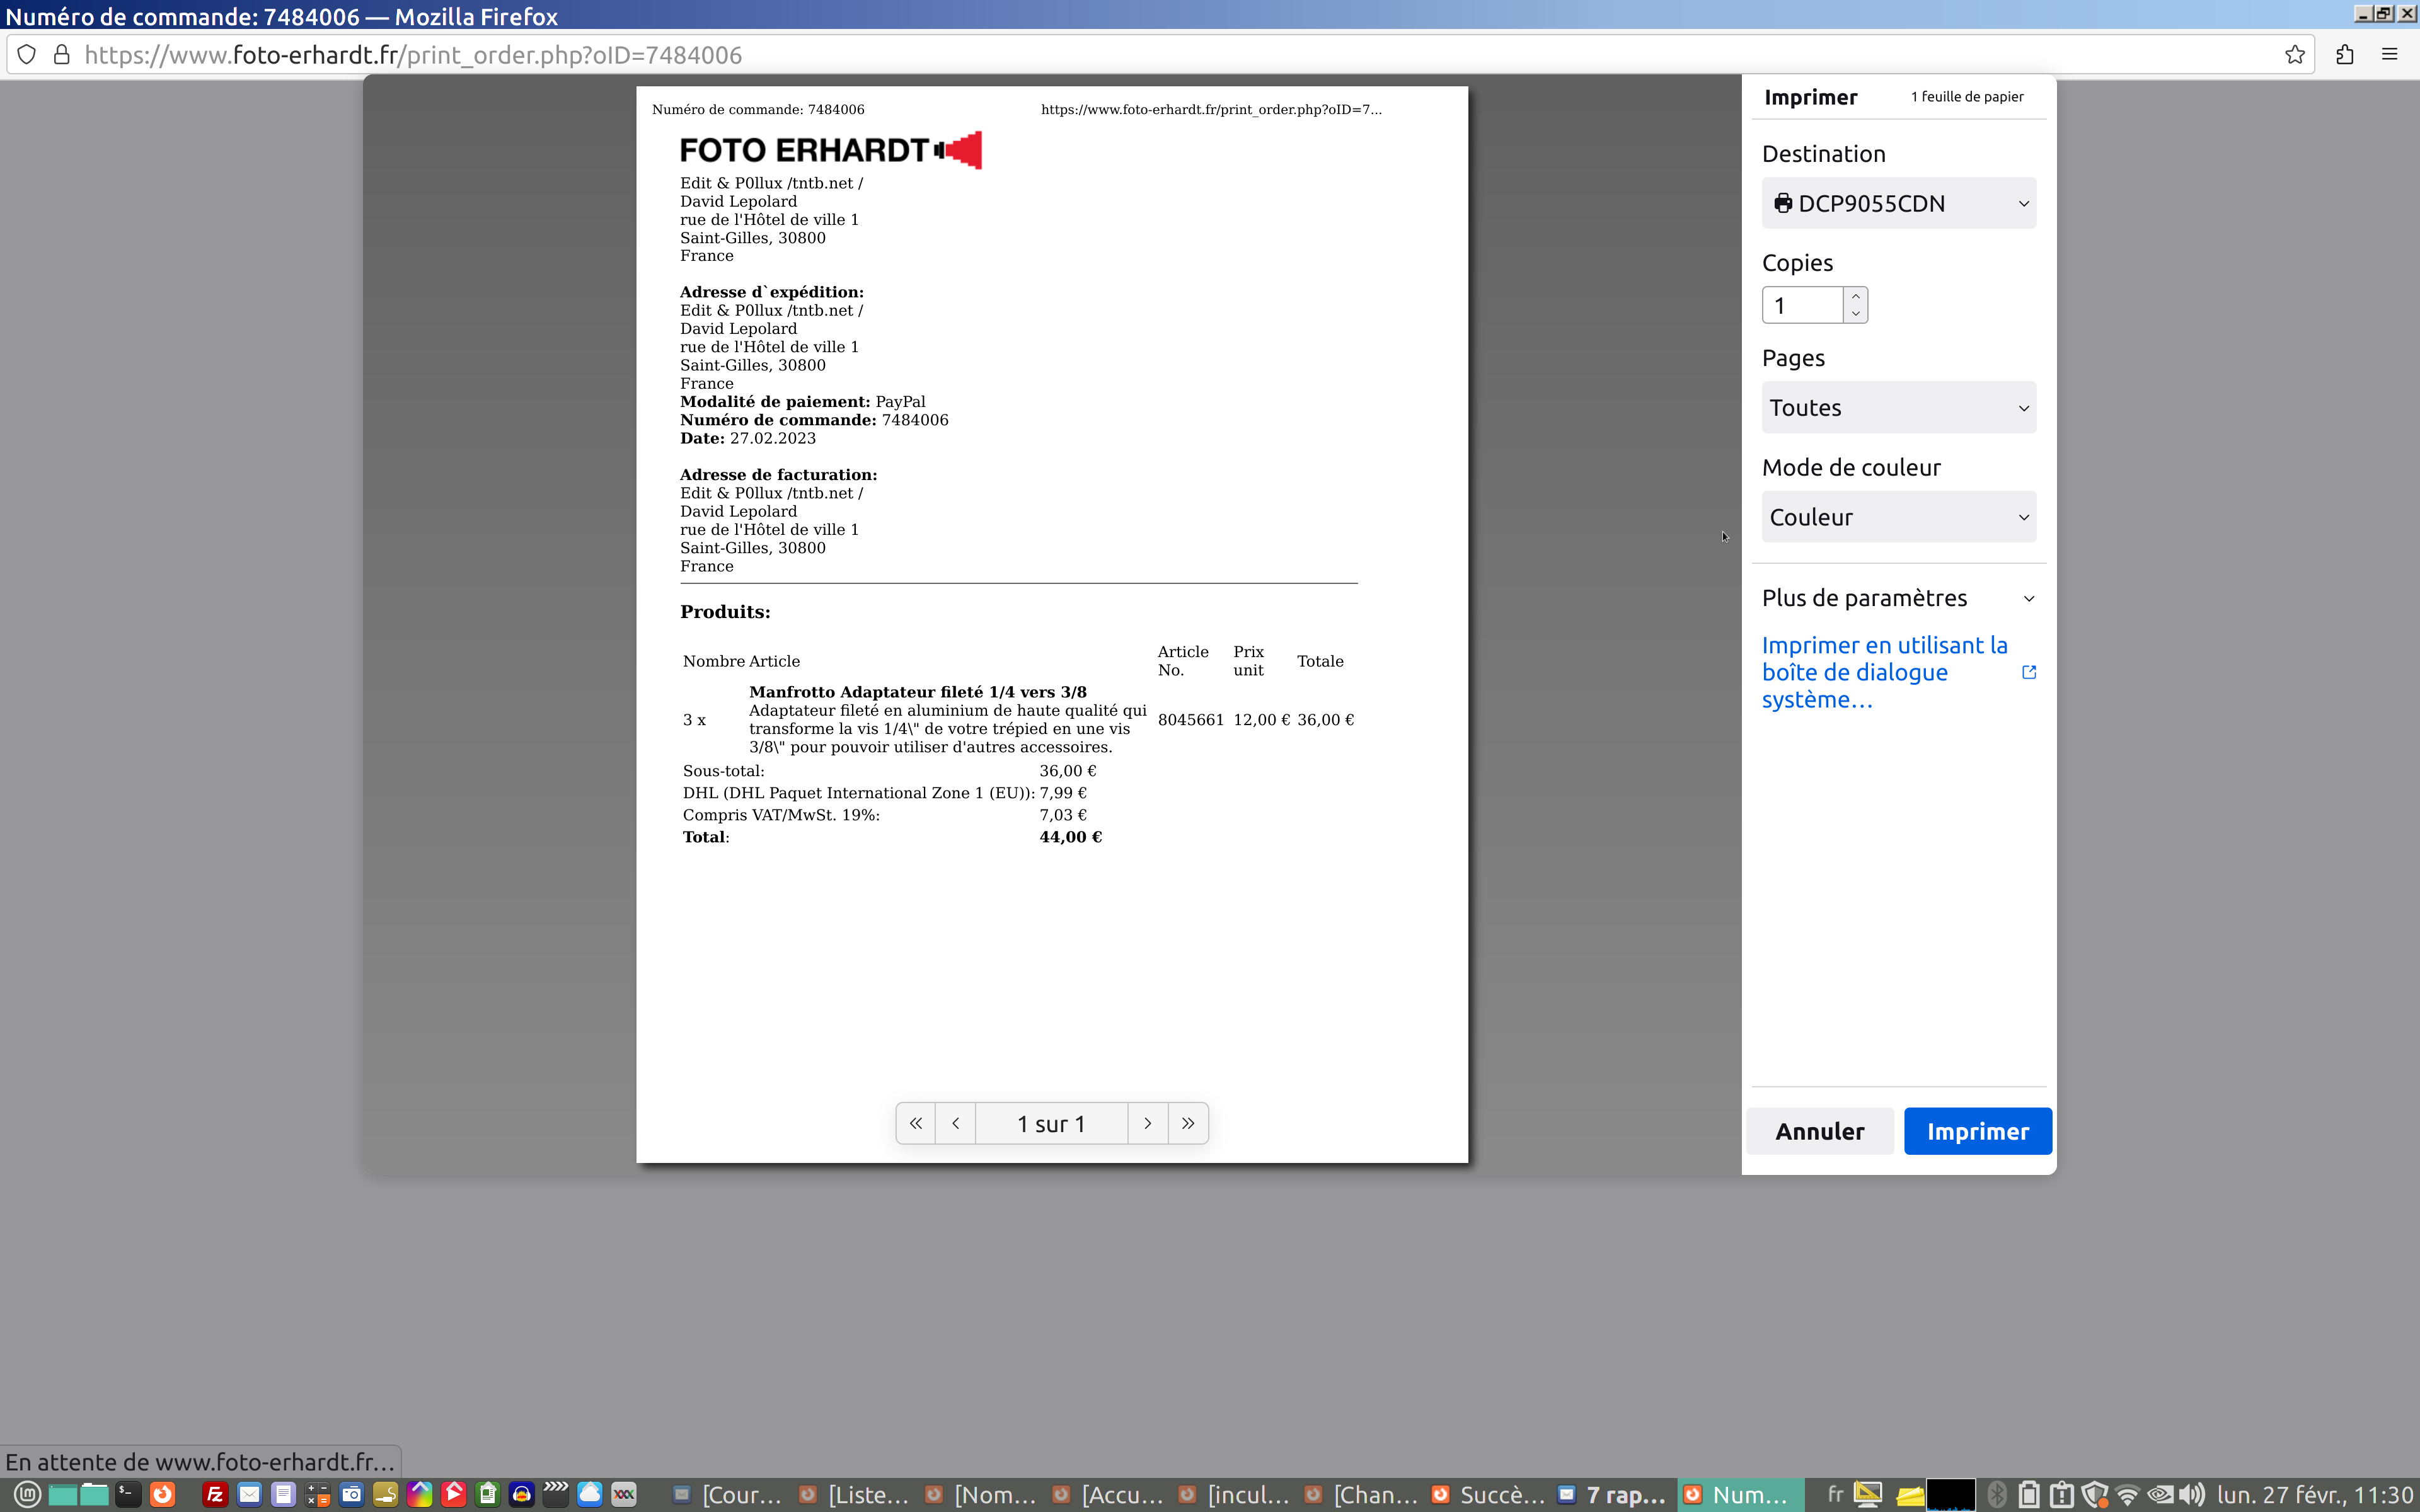Screen dimensions: 2420x1512
Task: Open the Destination printer dropdown
Action: 1898,203
